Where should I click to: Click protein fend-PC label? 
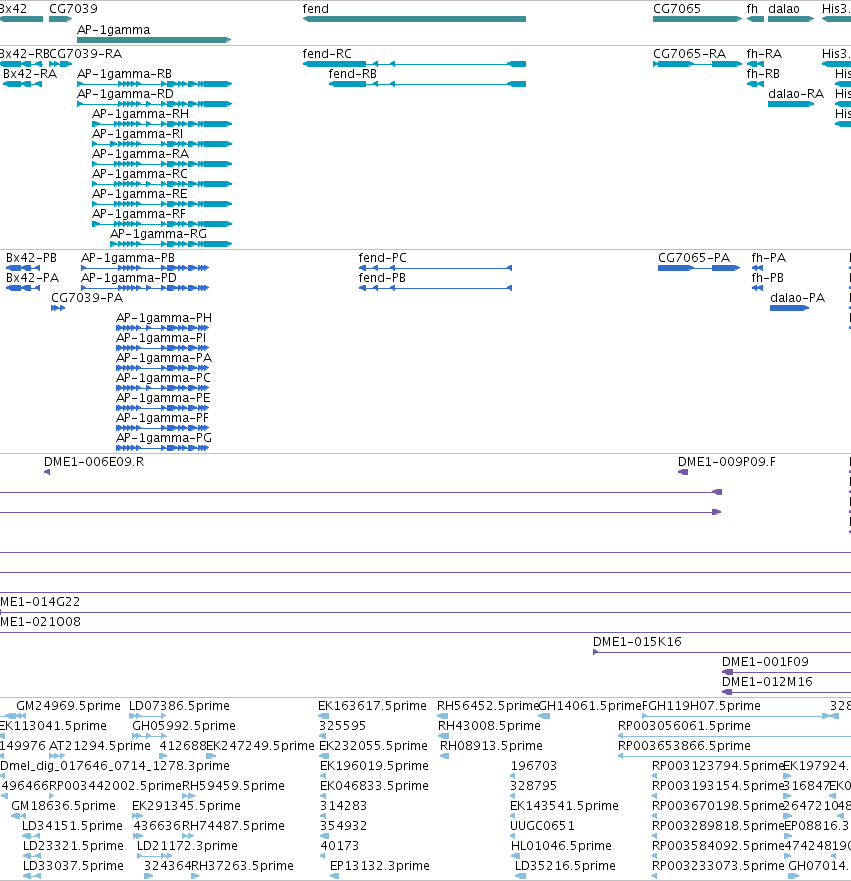coord(383,258)
